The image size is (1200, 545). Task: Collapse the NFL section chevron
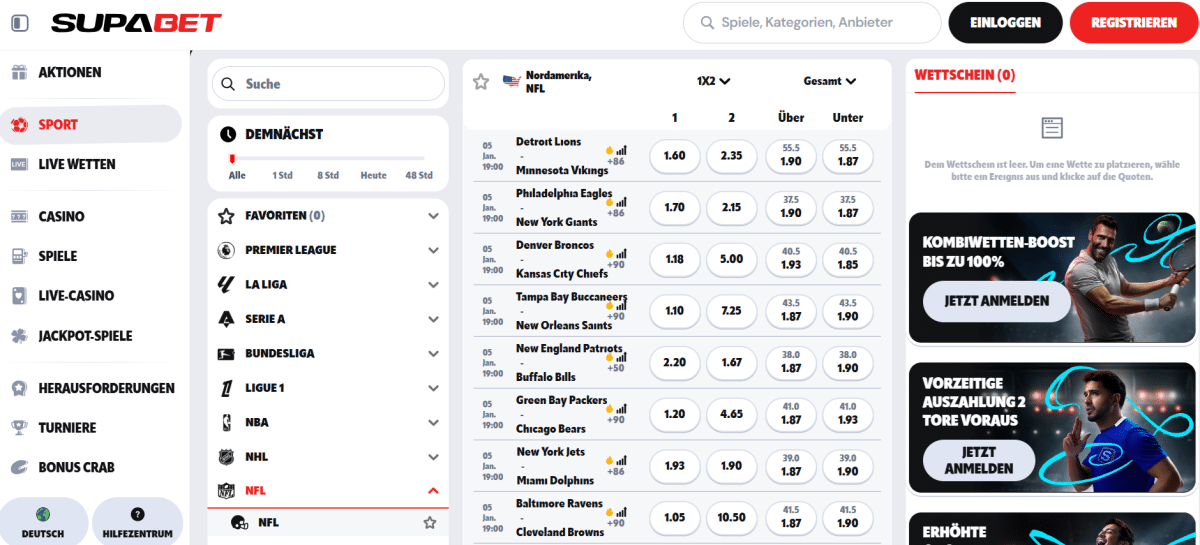433,491
